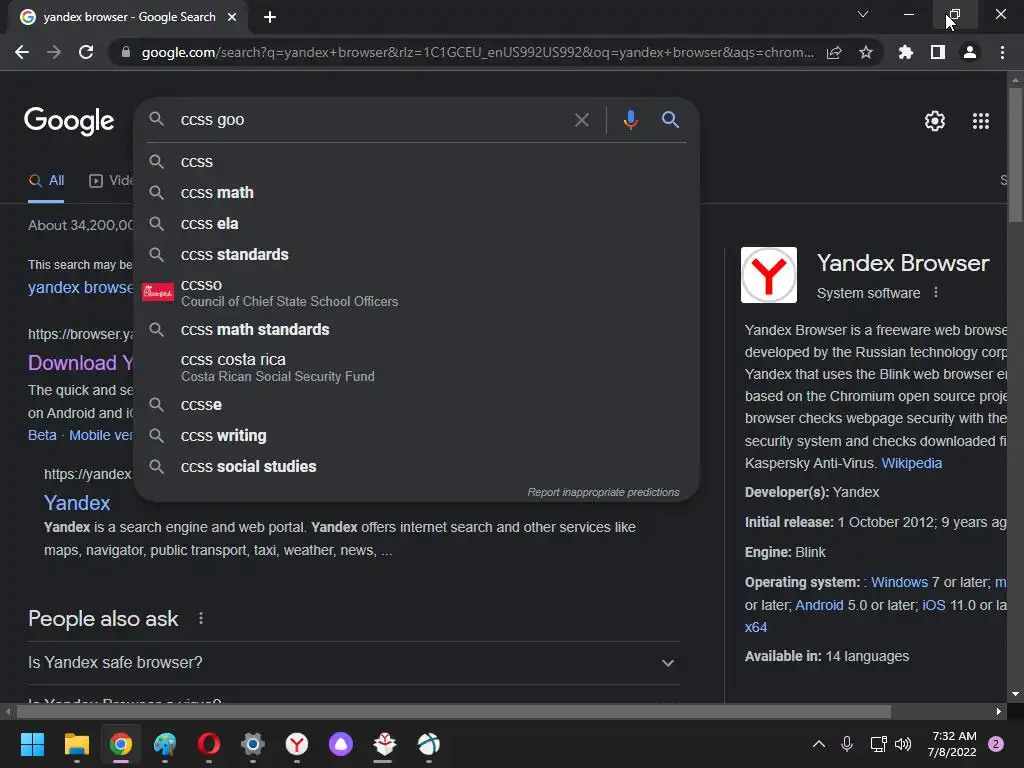Open the share this page icon

(x=834, y=52)
